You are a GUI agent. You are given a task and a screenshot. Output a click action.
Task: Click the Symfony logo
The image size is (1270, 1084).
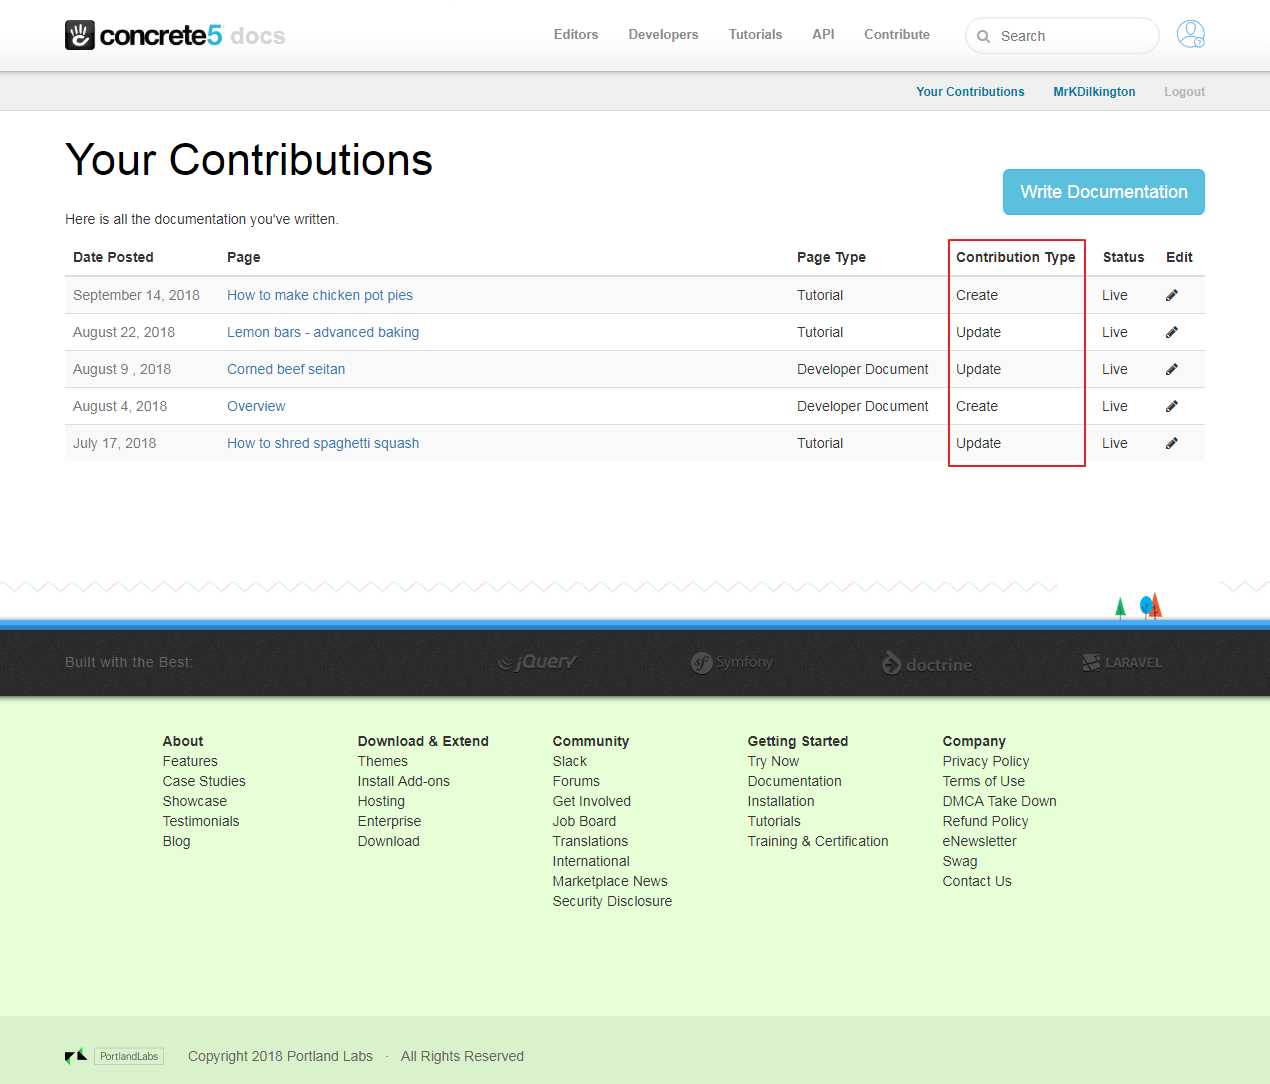click(731, 661)
